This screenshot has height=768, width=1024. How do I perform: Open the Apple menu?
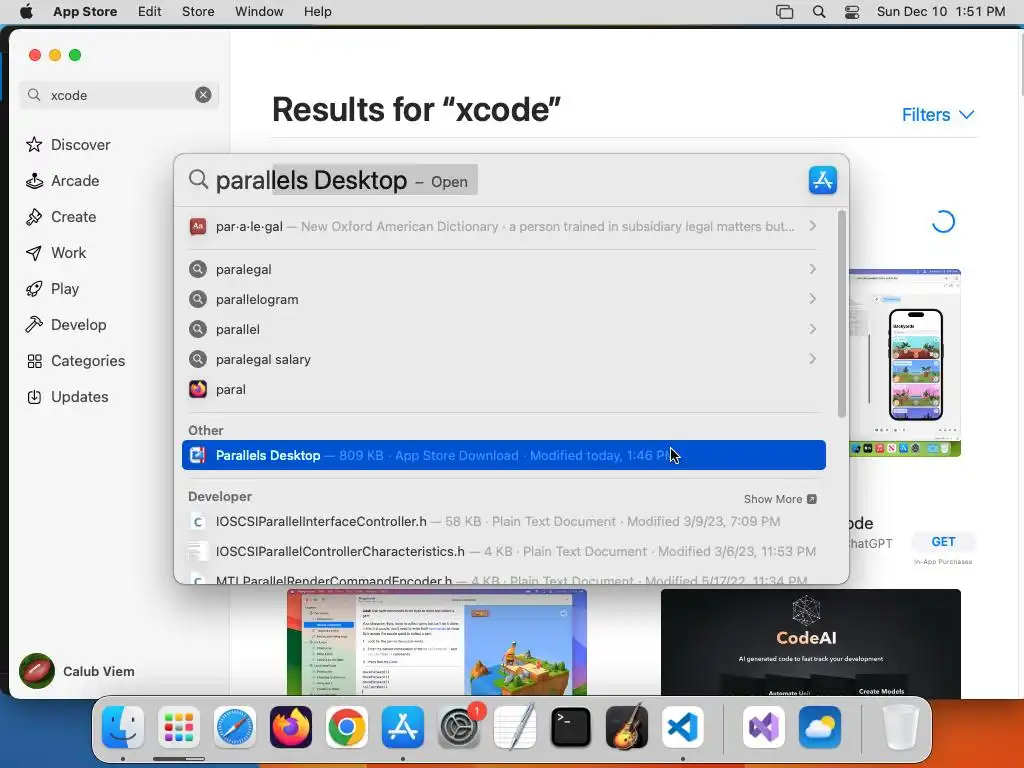pos(26,12)
